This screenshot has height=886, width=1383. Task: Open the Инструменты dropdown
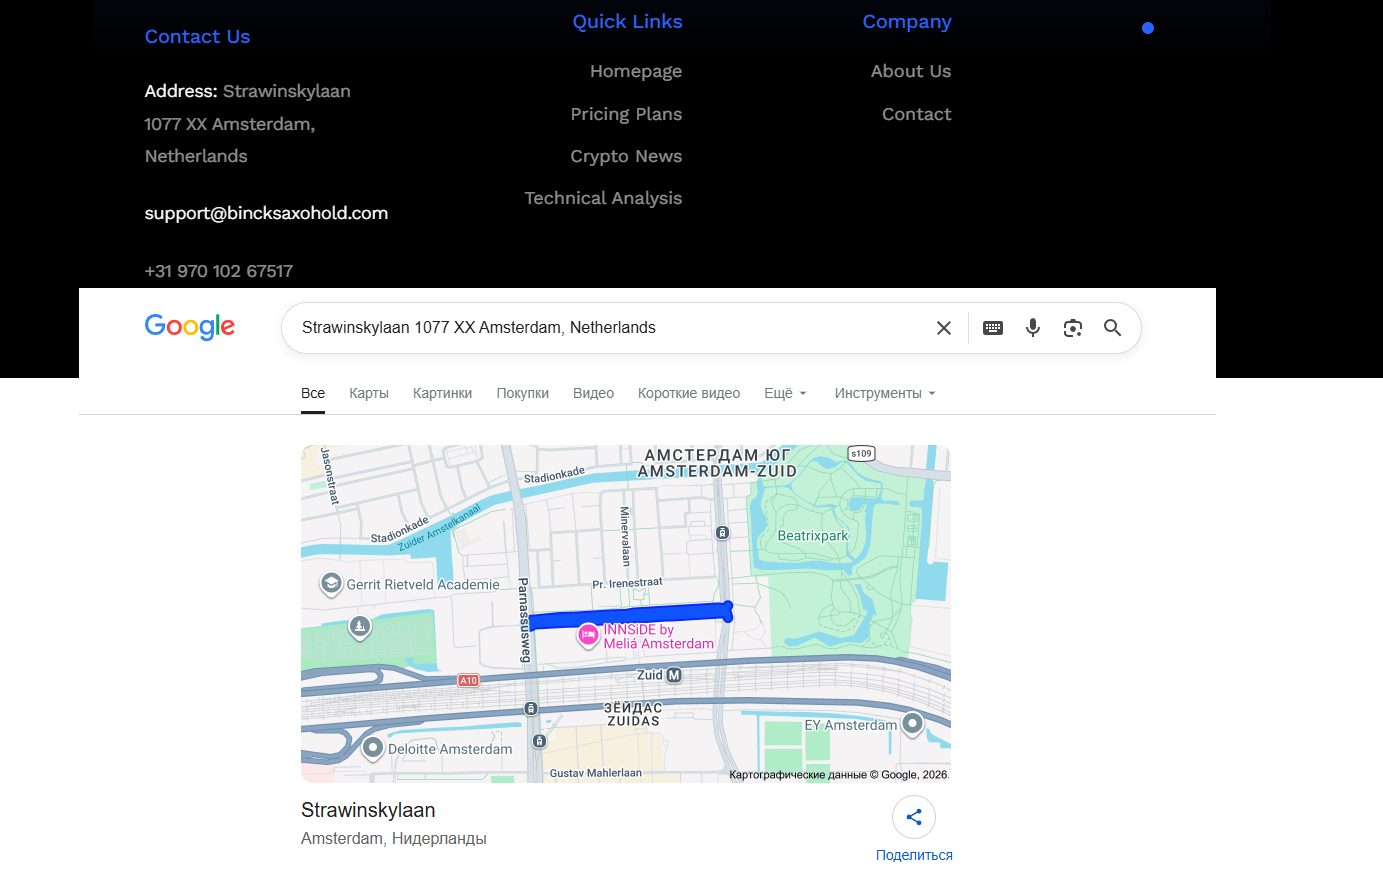885,393
